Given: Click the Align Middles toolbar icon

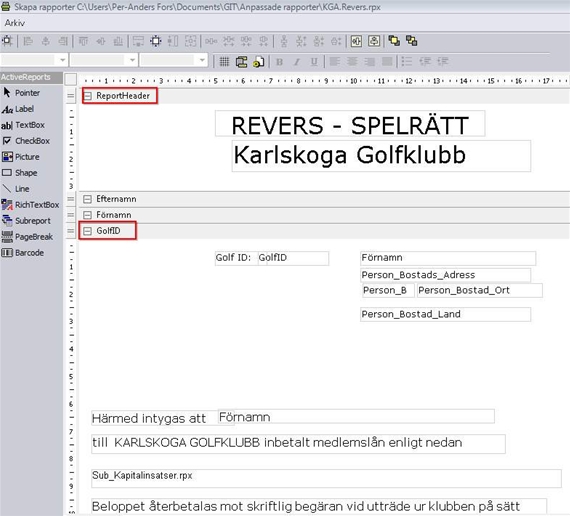Looking at the screenshot, I should (x=101, y=41).
